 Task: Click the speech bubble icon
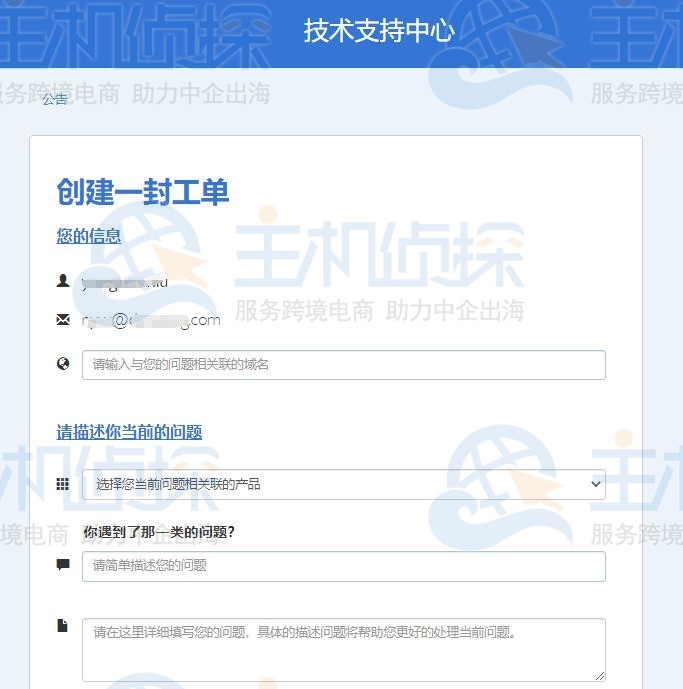(x=63, y=565)
